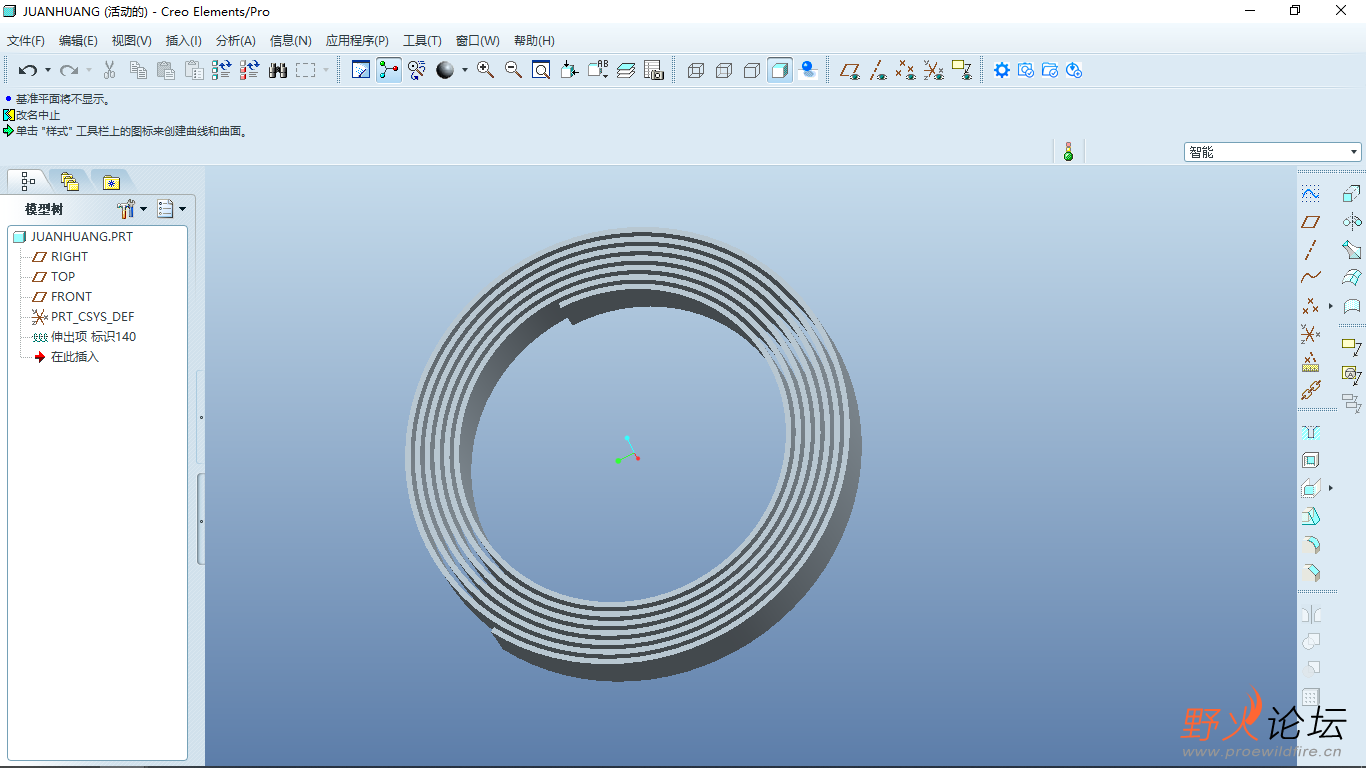Click the datum Curve tool
The width and height of the screenshot is (1366, 768).
(x=1310, y=278)
